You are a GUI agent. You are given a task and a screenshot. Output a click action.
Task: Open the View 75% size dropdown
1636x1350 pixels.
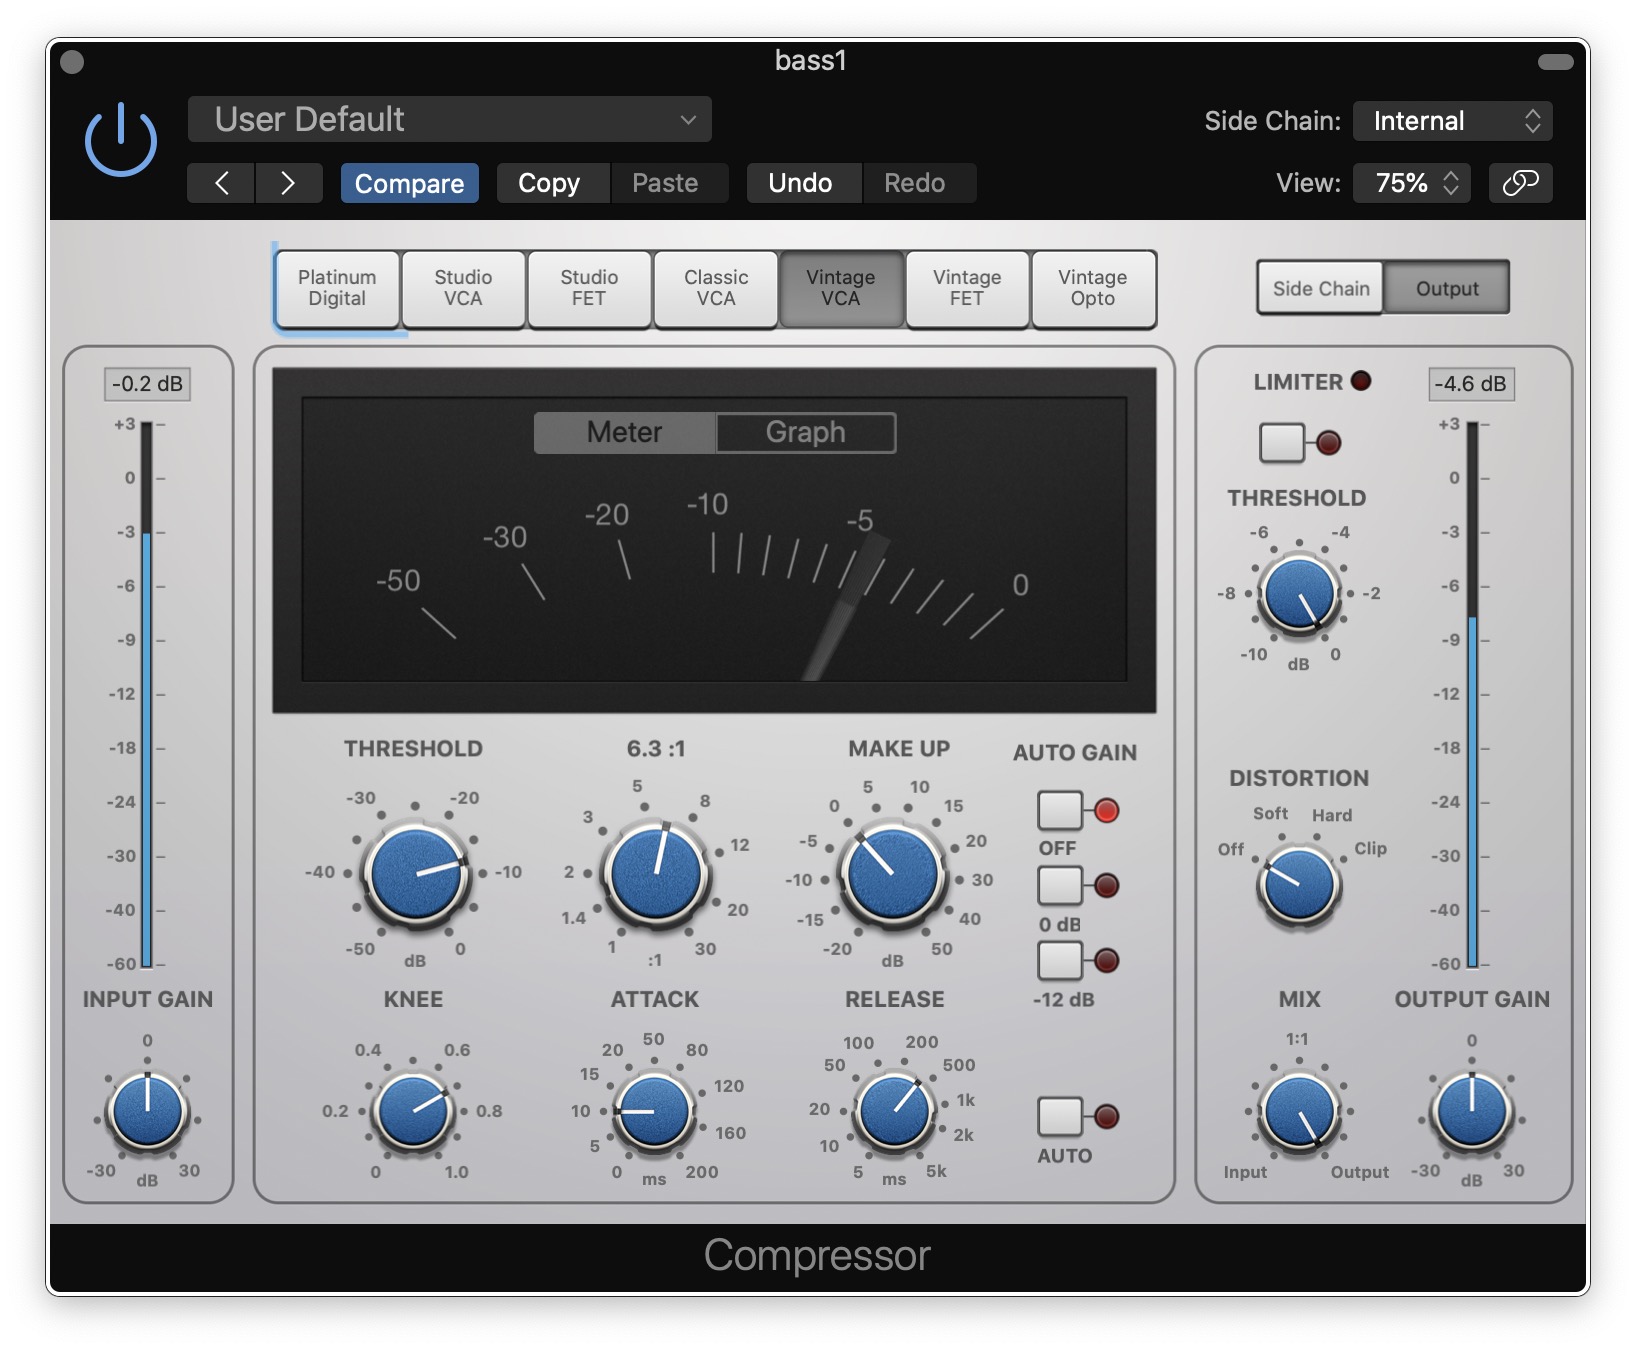point(1411,183)
